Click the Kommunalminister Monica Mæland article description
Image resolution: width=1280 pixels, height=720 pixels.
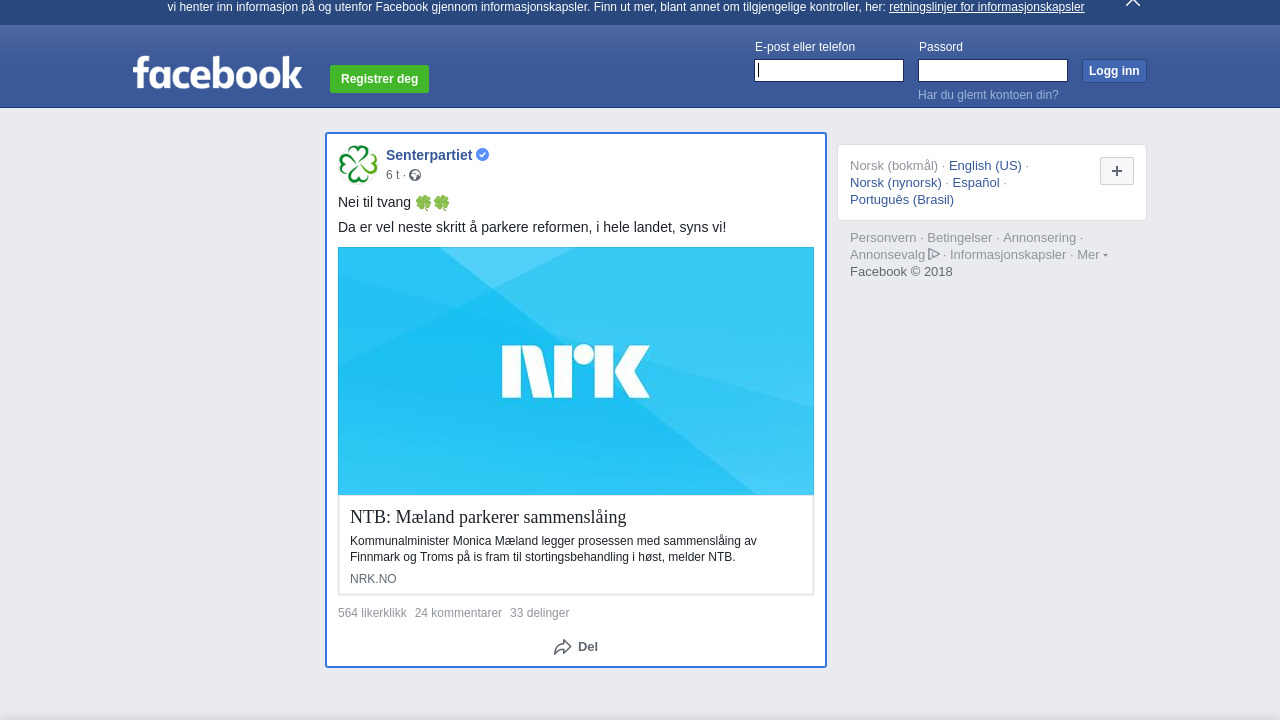pos(553,549)
